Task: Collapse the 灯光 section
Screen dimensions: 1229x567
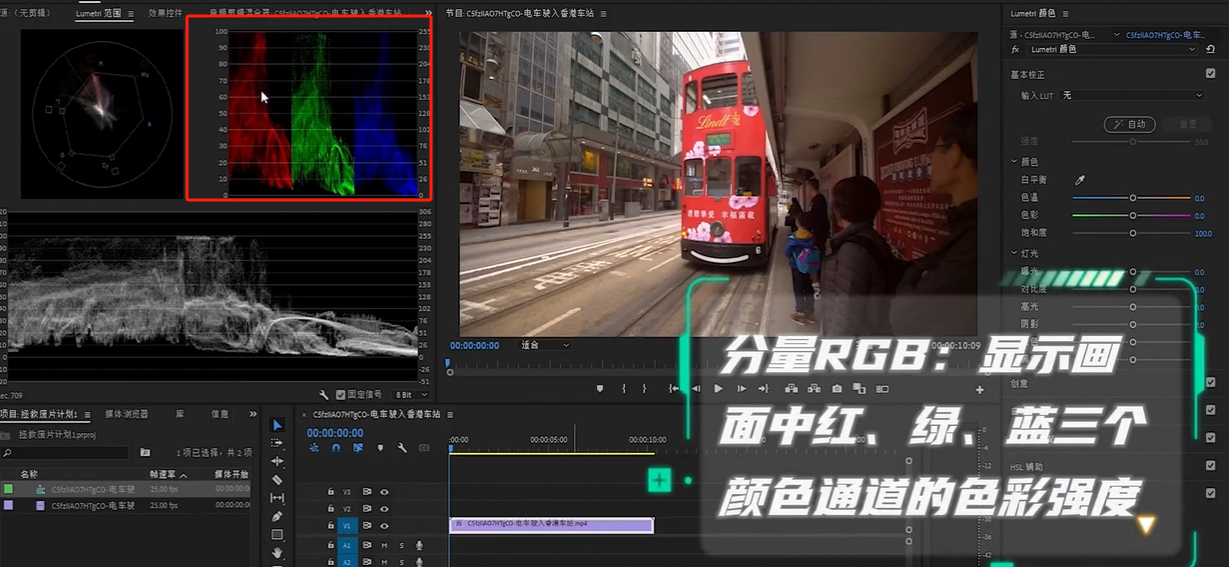Action: pyautogui.click(x=1014, y=253)
